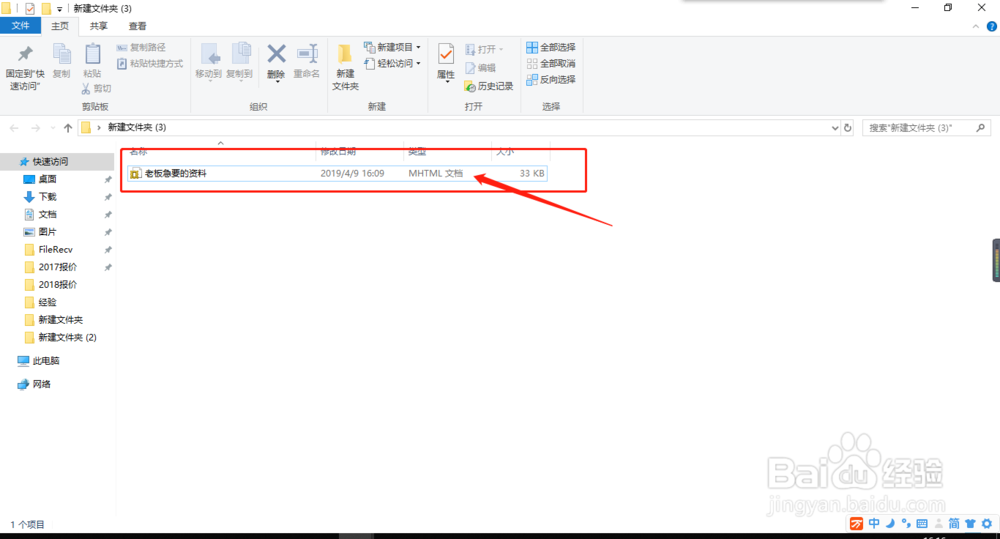Click the blue Help question icon
Viewport: 1000px width, 539px height.
point(992,26)
